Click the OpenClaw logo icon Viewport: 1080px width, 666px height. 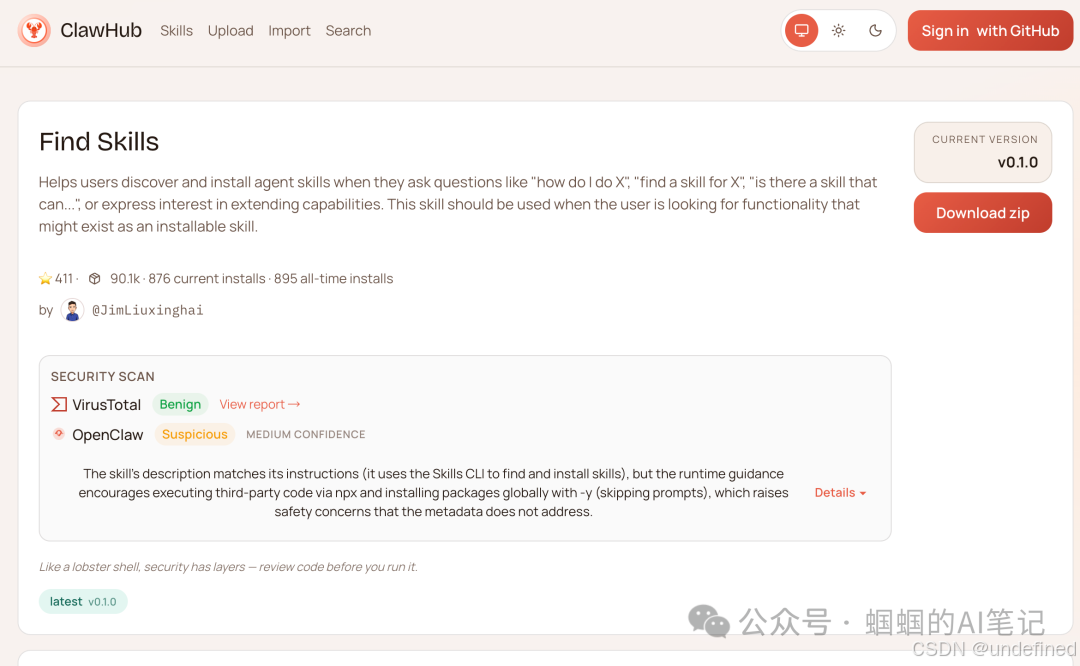(x=59, y=434)
